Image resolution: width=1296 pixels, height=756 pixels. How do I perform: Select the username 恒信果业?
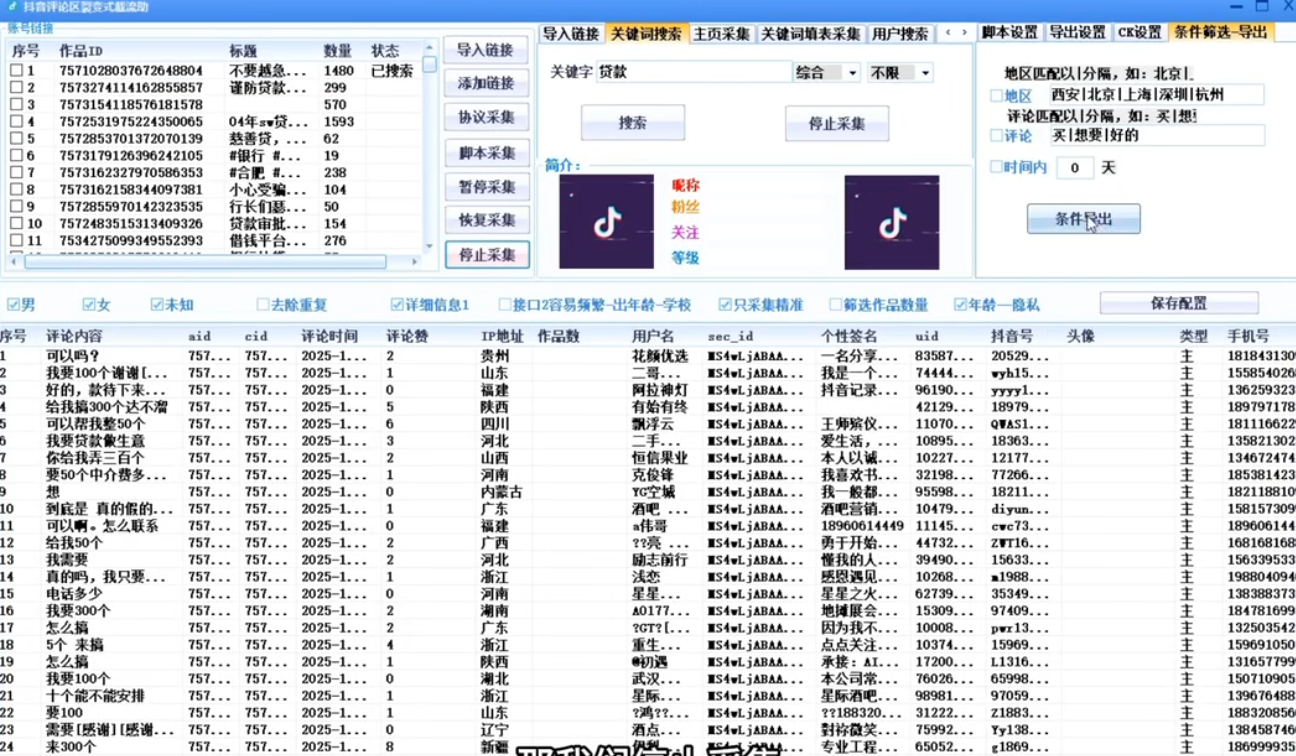(x=660, y=458)
